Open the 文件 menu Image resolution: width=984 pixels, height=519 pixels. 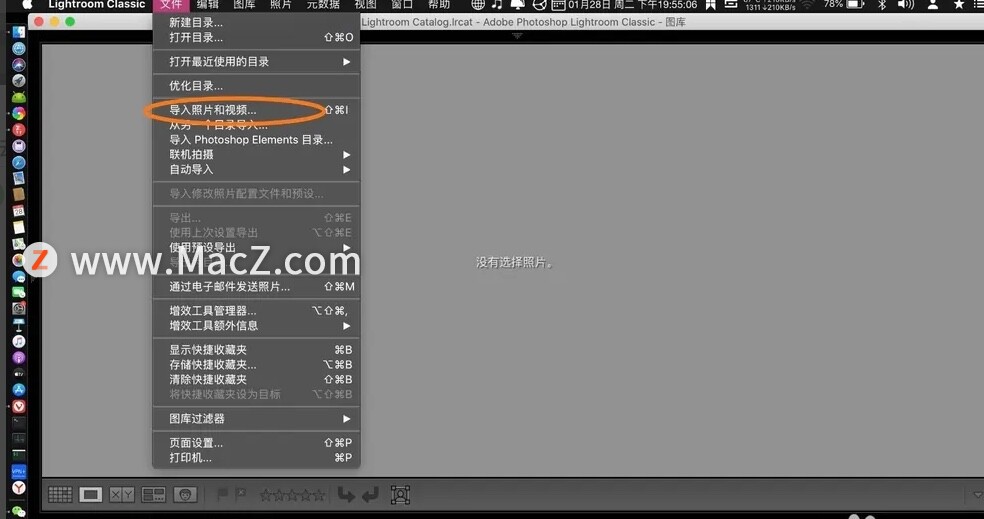tap(171, 5)
